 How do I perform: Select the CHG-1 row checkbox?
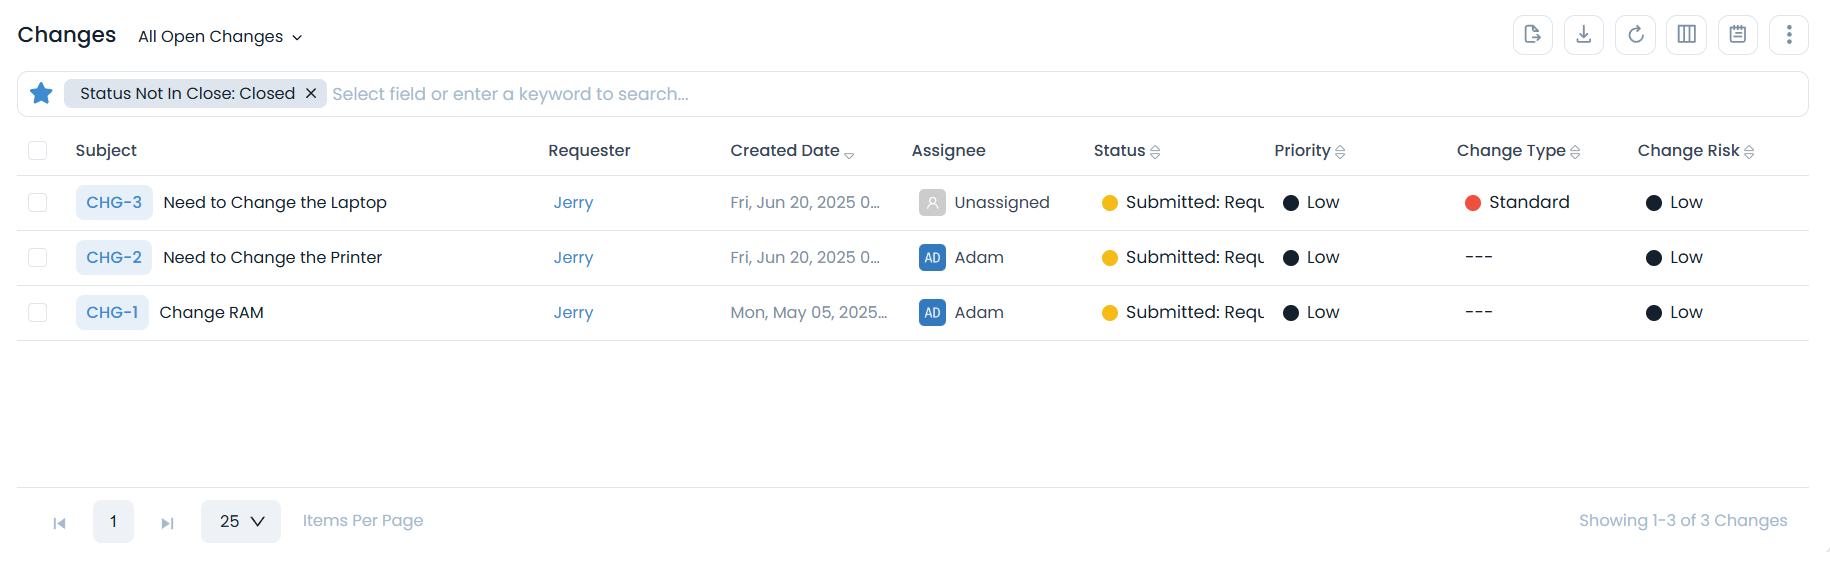point(38,313)
